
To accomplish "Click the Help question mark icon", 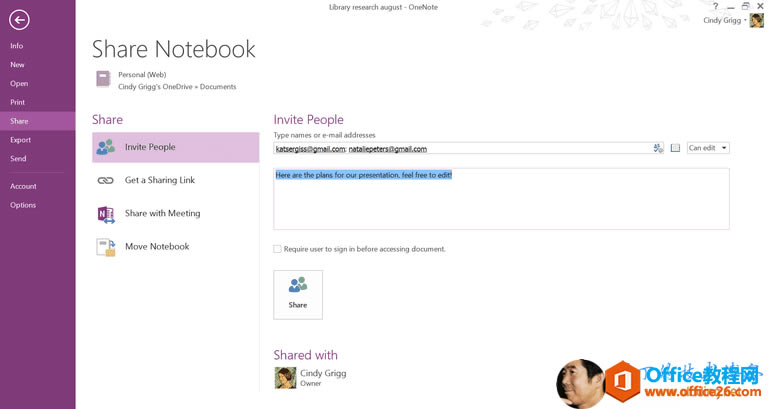I will coord(716,6).
